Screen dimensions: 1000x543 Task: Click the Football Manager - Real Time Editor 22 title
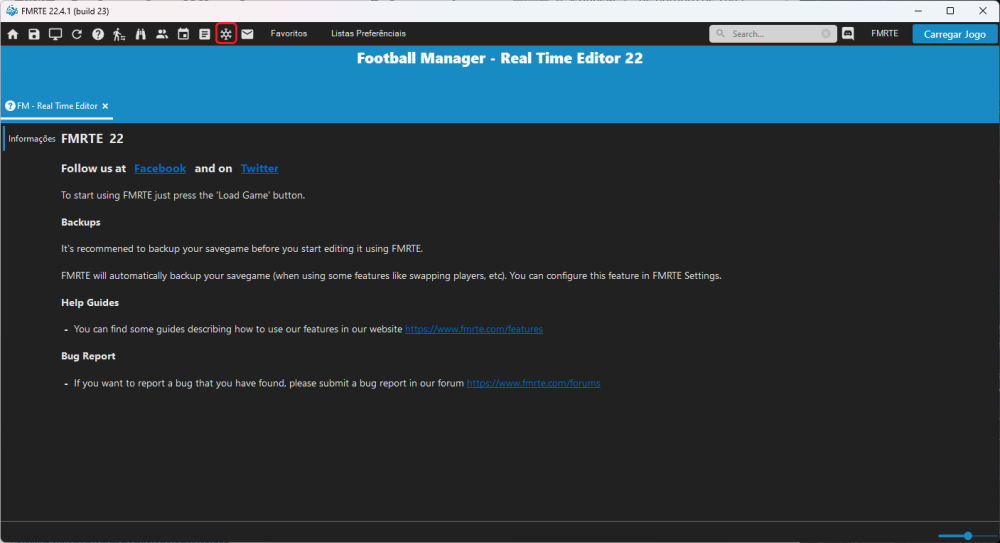(500, 58)
